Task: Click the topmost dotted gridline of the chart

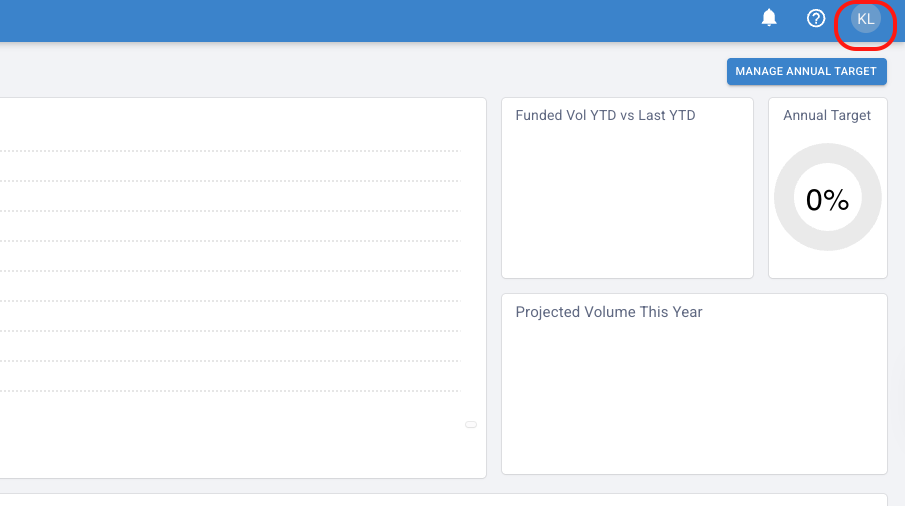Action: click(x=230, y=151)
